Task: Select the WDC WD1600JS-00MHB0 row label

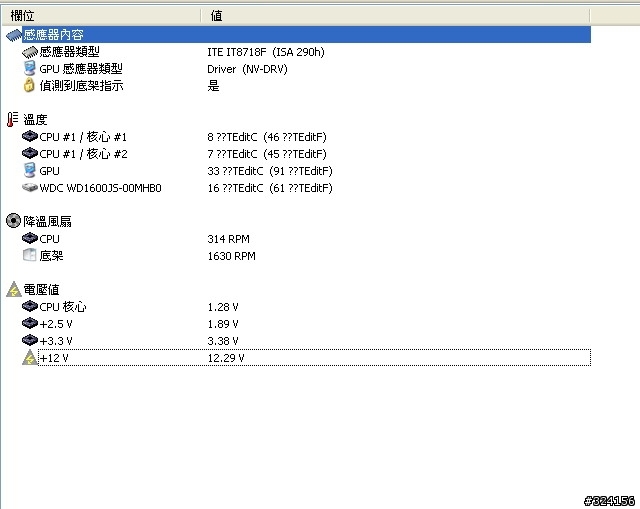Action: (x=100, y=188)
